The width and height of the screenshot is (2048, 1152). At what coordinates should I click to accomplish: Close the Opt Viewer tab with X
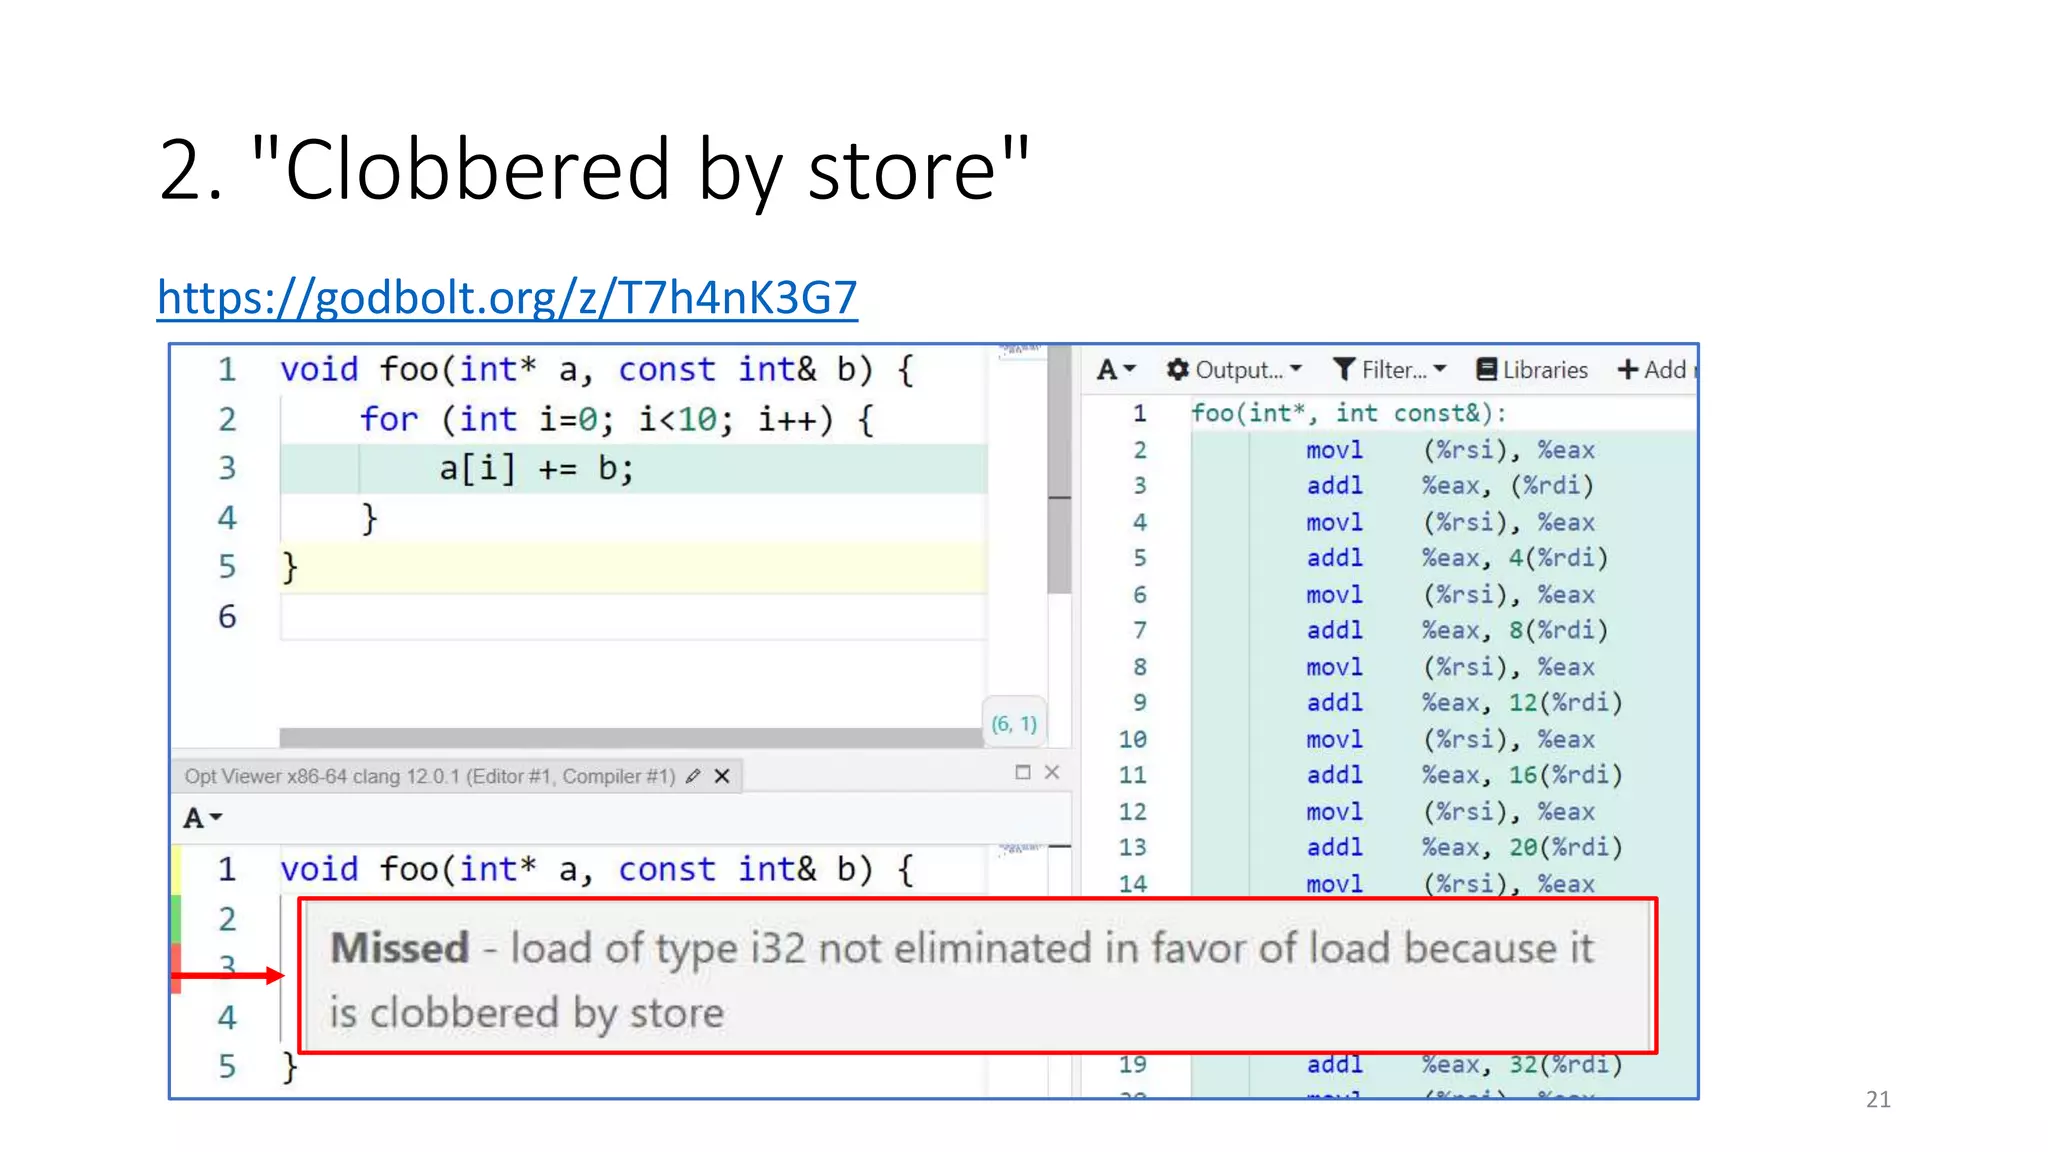coord(722,776)
